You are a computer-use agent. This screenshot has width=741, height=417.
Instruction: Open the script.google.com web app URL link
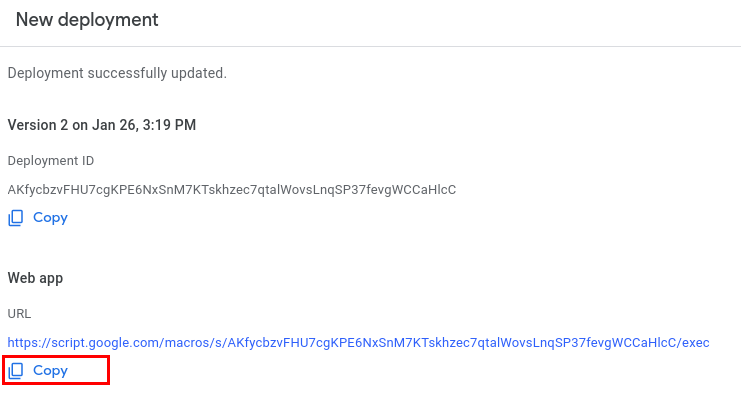pyautogui.click(x=358, y=342)
